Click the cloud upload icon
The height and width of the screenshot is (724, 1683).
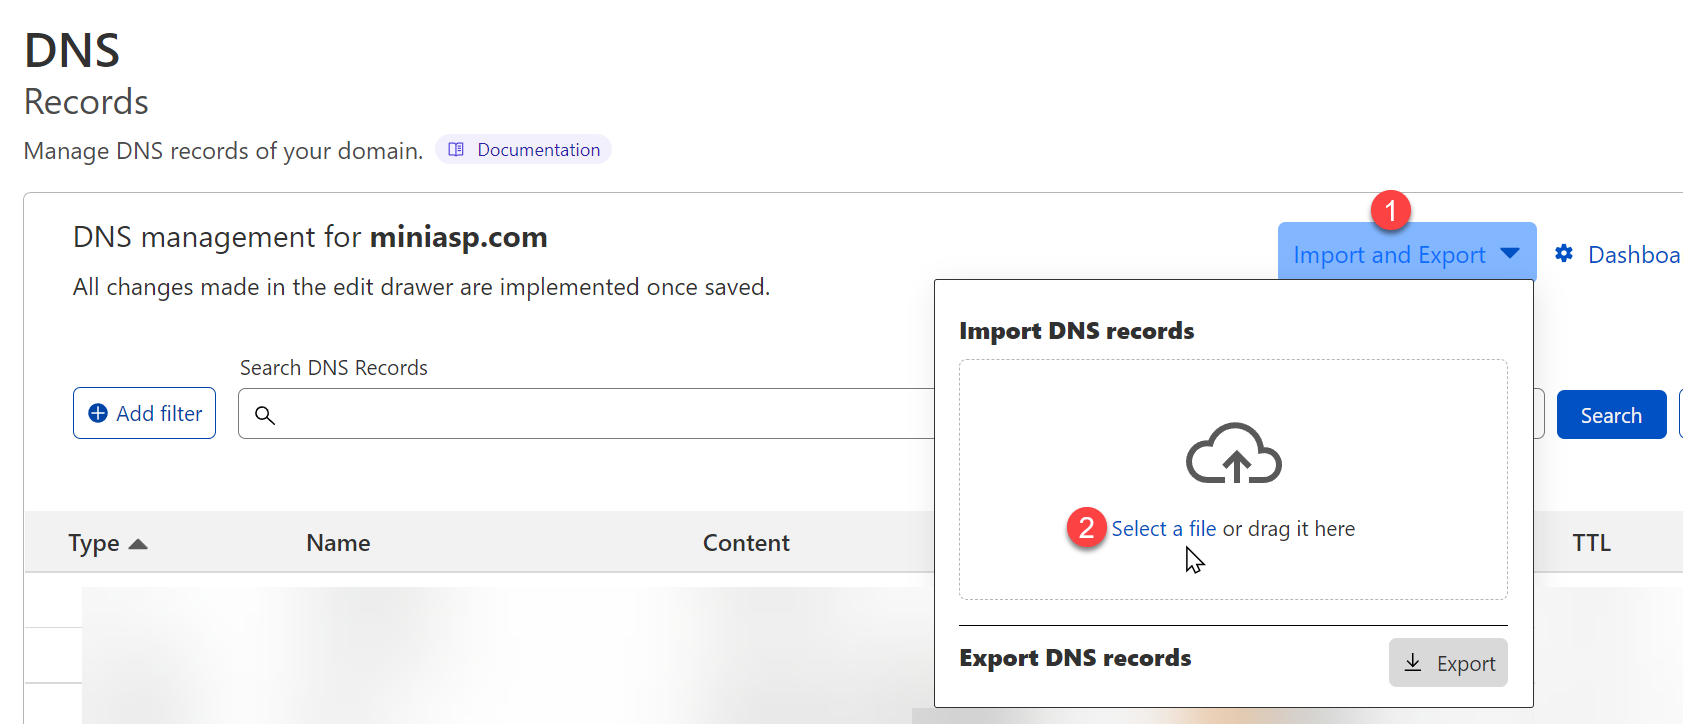pos(1233,453)
